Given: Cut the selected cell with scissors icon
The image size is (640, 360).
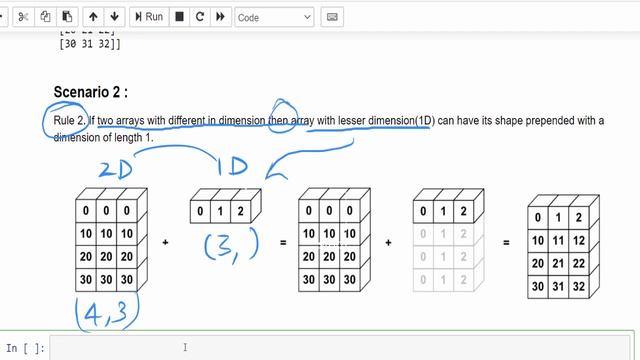Looking at the screenshot, I should (x=23, y=17).
